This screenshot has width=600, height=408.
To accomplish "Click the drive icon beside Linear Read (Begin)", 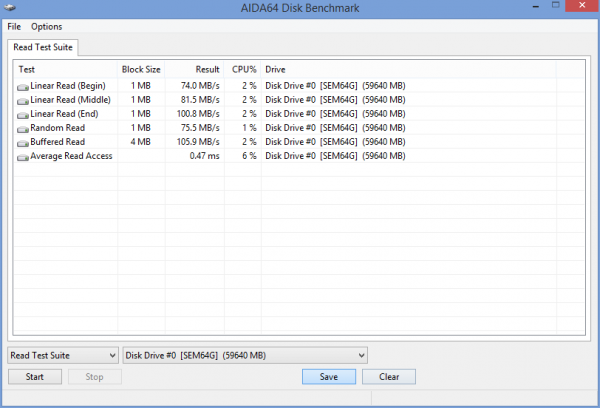I will [x=23, y=87].
